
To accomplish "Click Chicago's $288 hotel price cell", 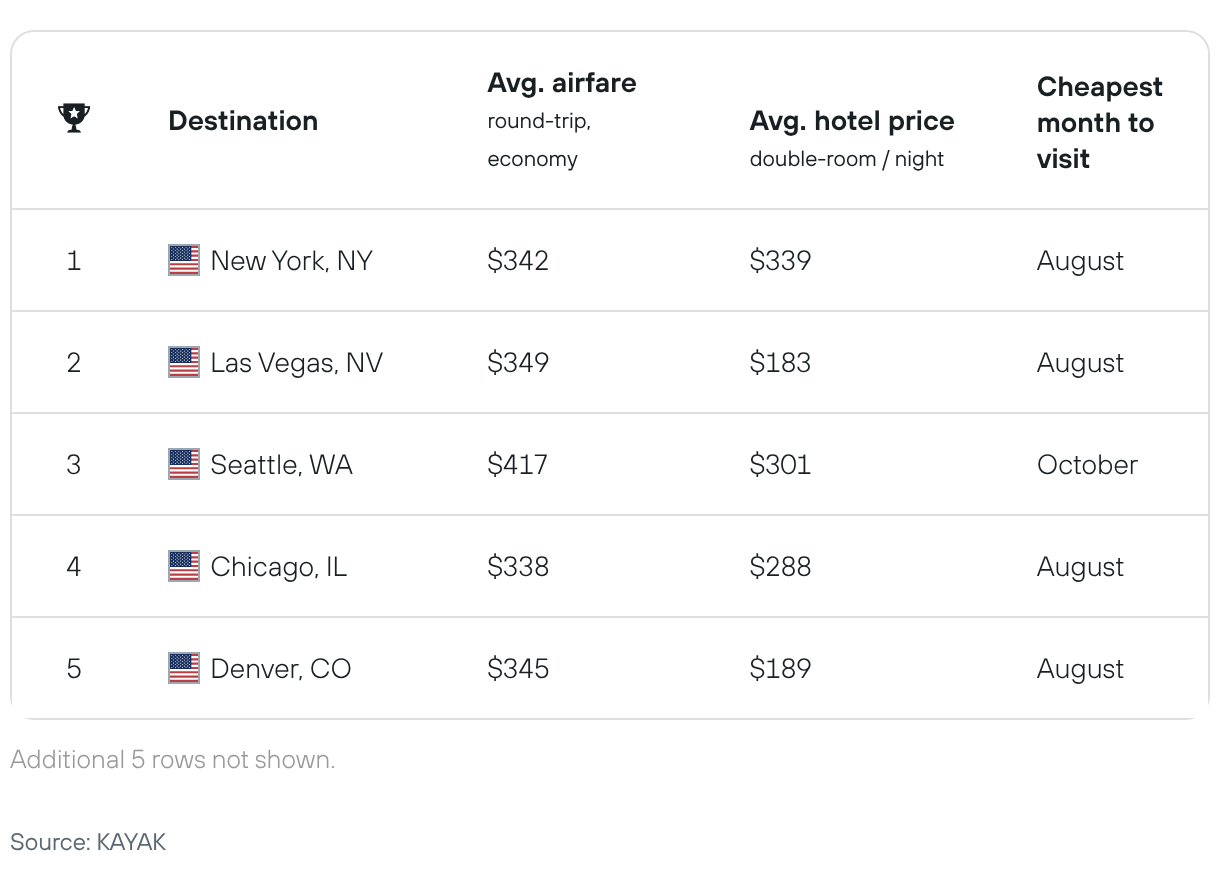I will pos(780,567).
